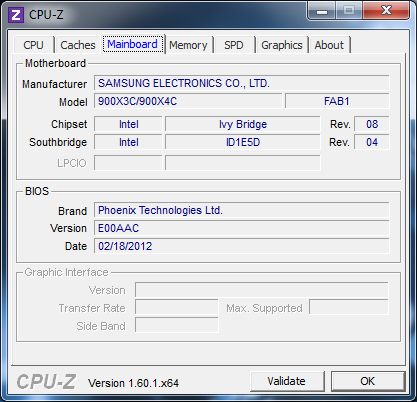
Task: Select the Ivy Bridge chipset field
Action: pos(243,124)
